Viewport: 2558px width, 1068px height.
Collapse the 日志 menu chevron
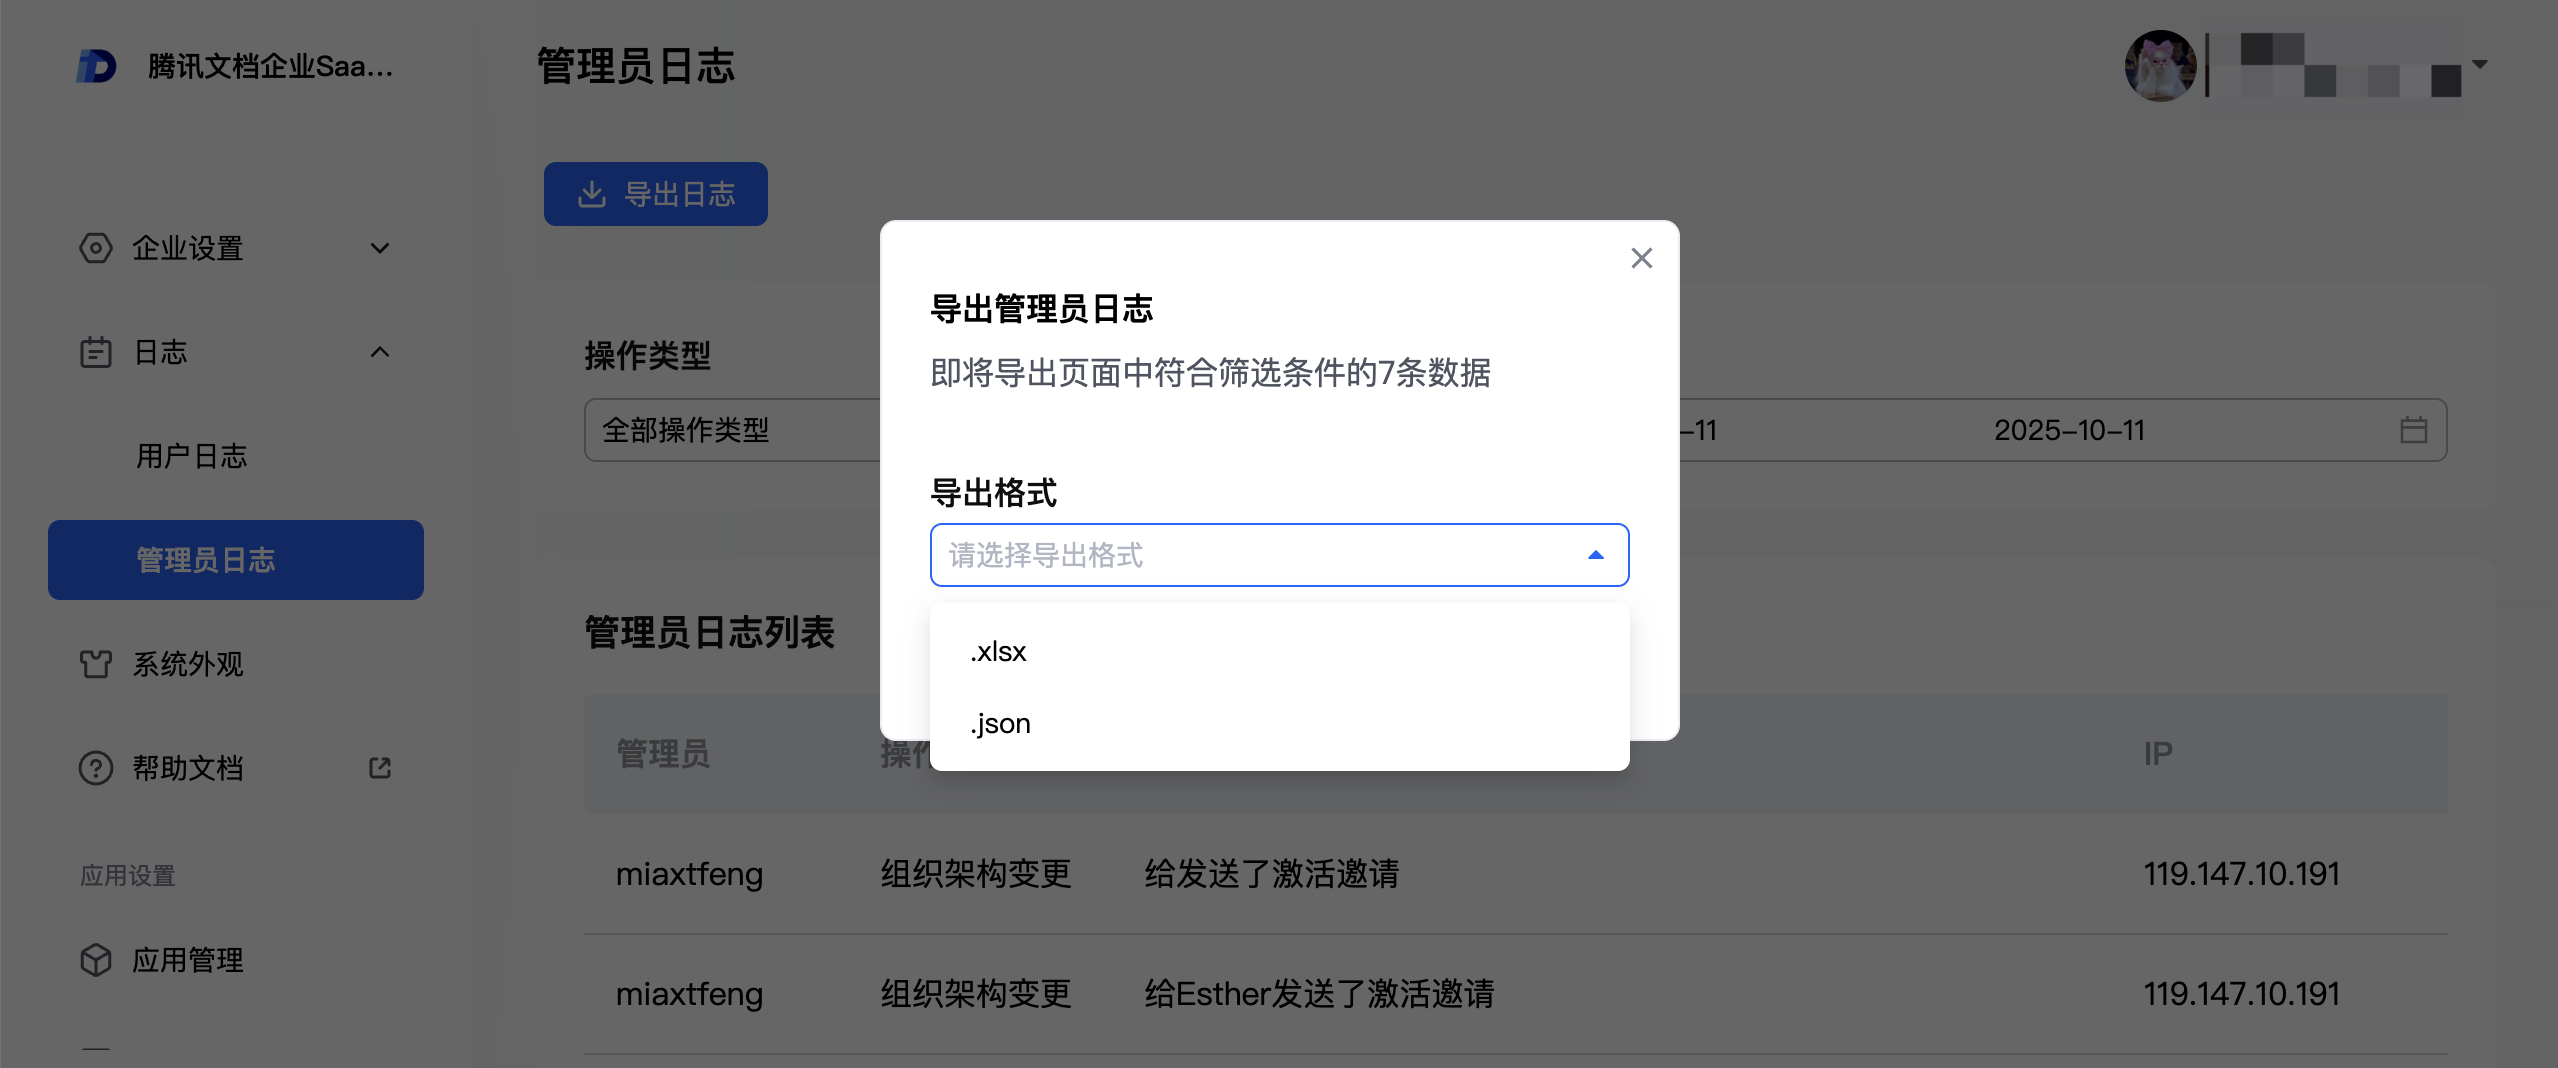[x=380, y=352]
